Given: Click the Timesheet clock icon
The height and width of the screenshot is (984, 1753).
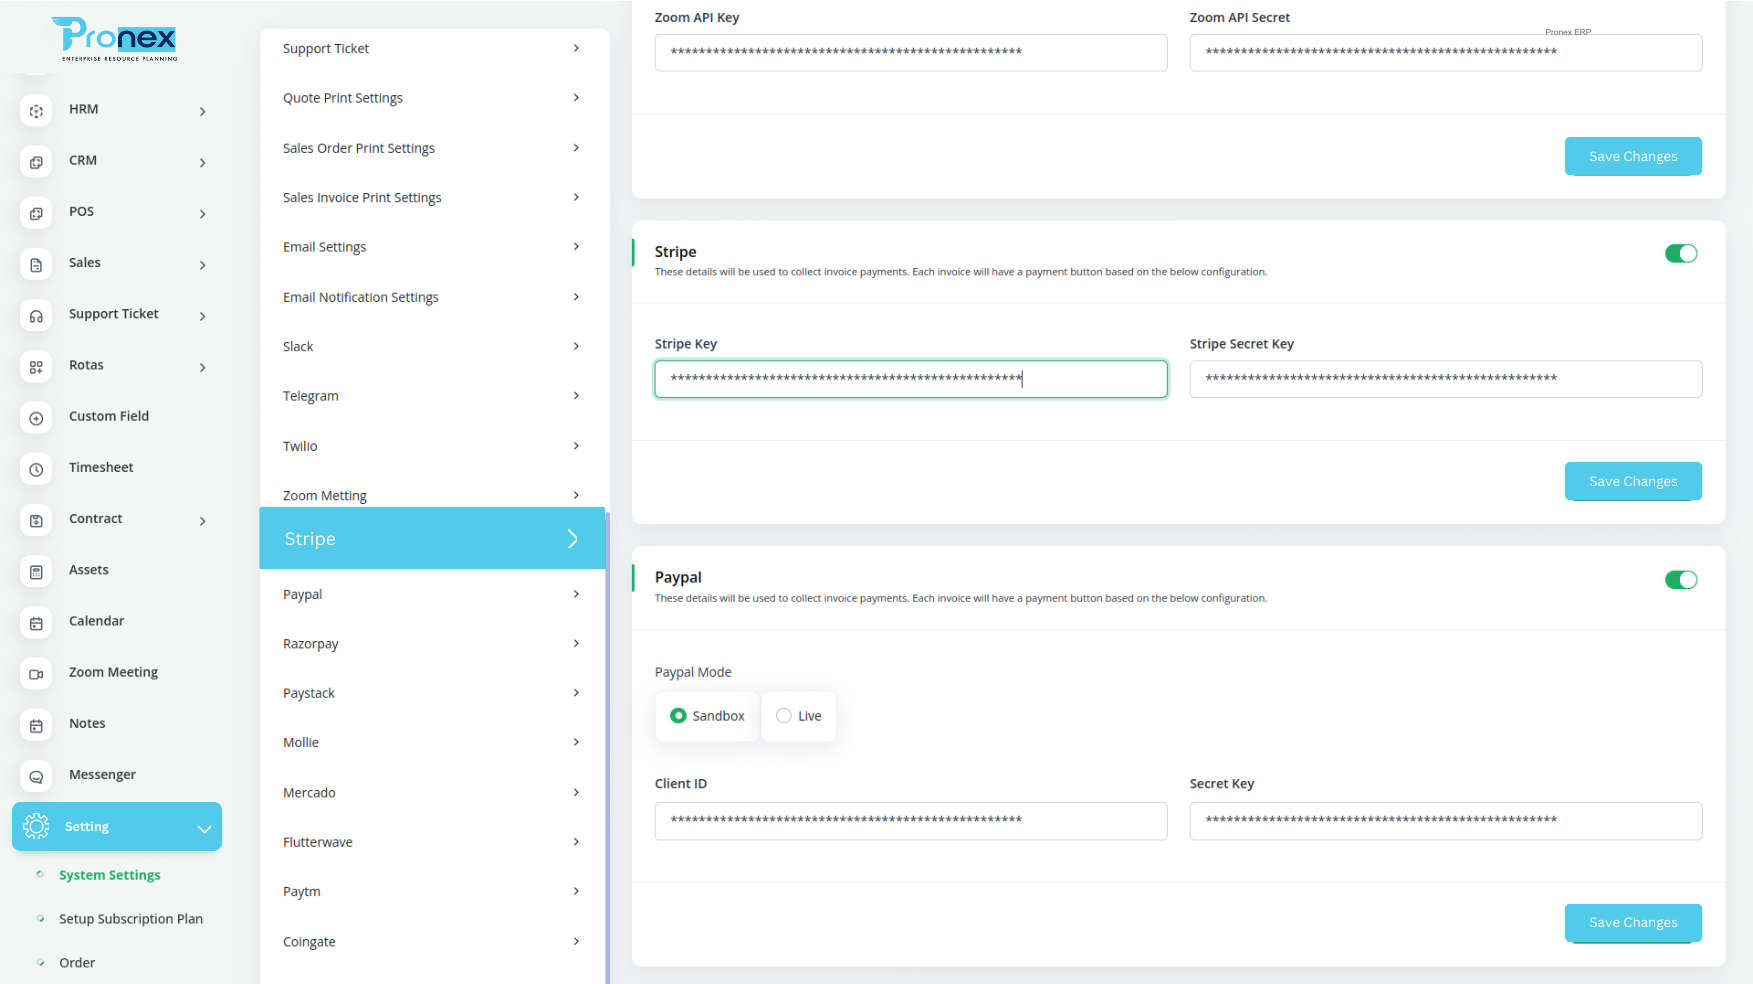Looking at the screenshot, I should tap(36, 469).
